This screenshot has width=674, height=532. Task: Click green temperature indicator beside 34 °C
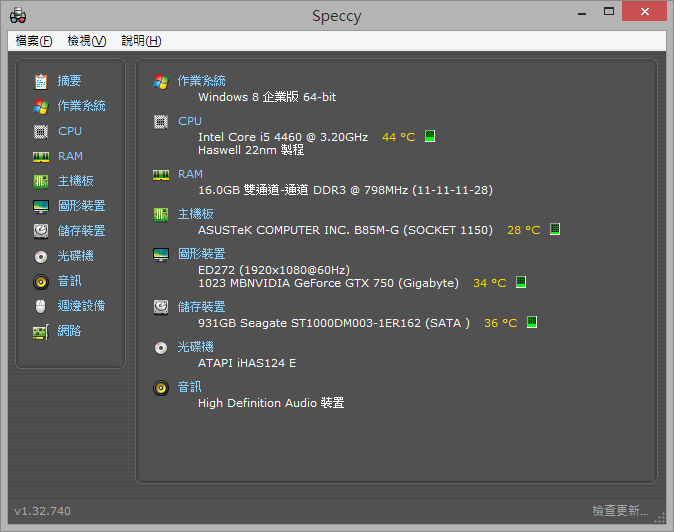[521, 282]
